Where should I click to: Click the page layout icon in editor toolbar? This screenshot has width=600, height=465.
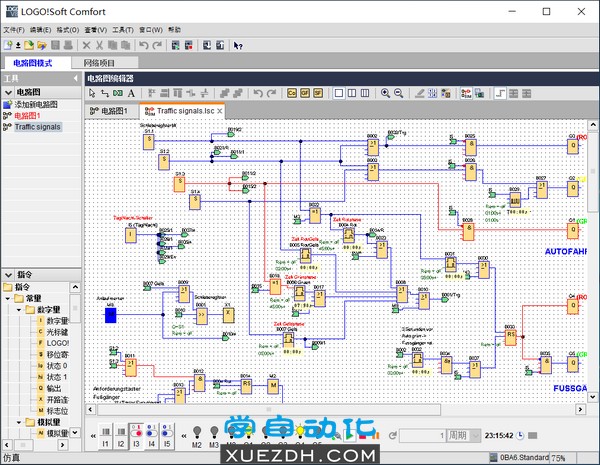[433, 93]
